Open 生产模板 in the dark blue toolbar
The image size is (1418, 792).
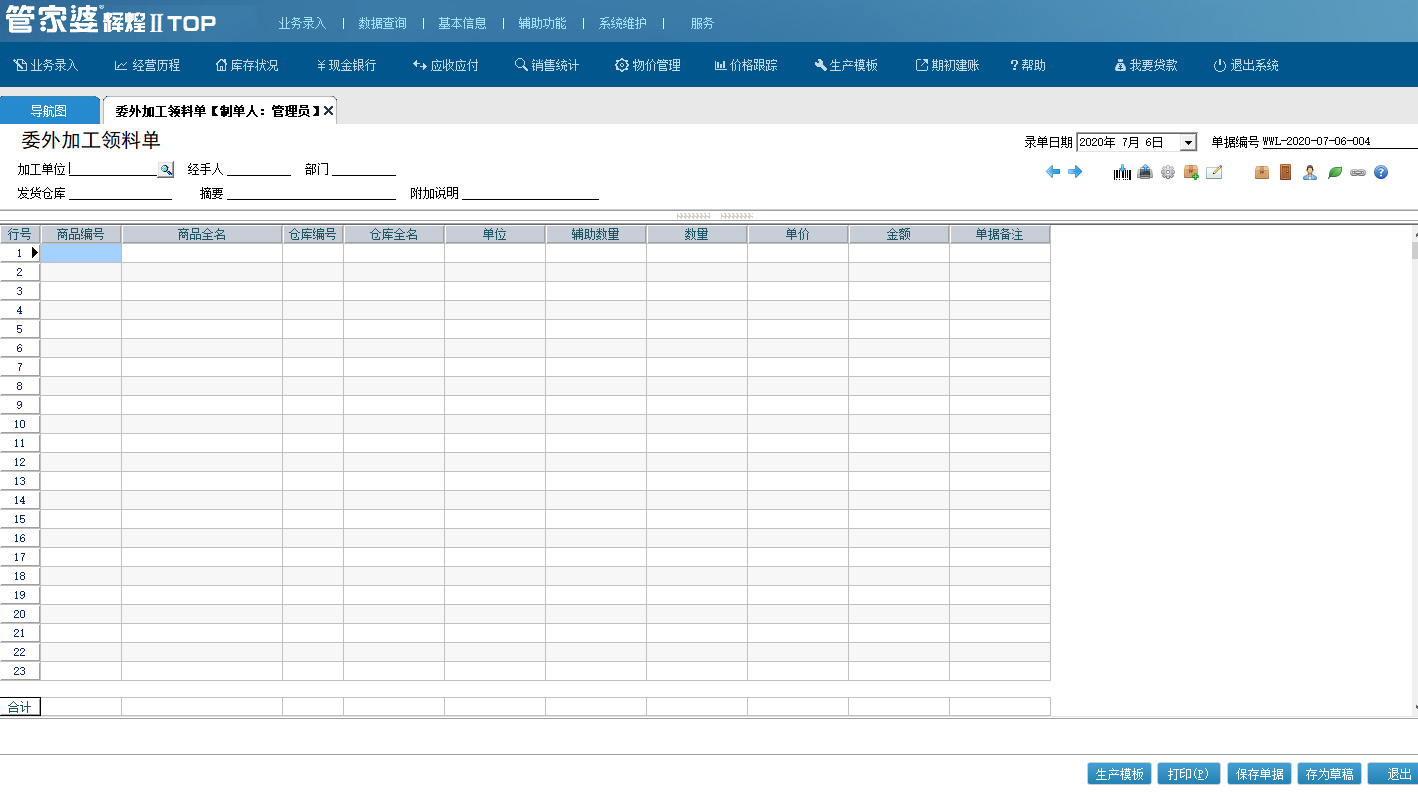(x=846, y=65)
